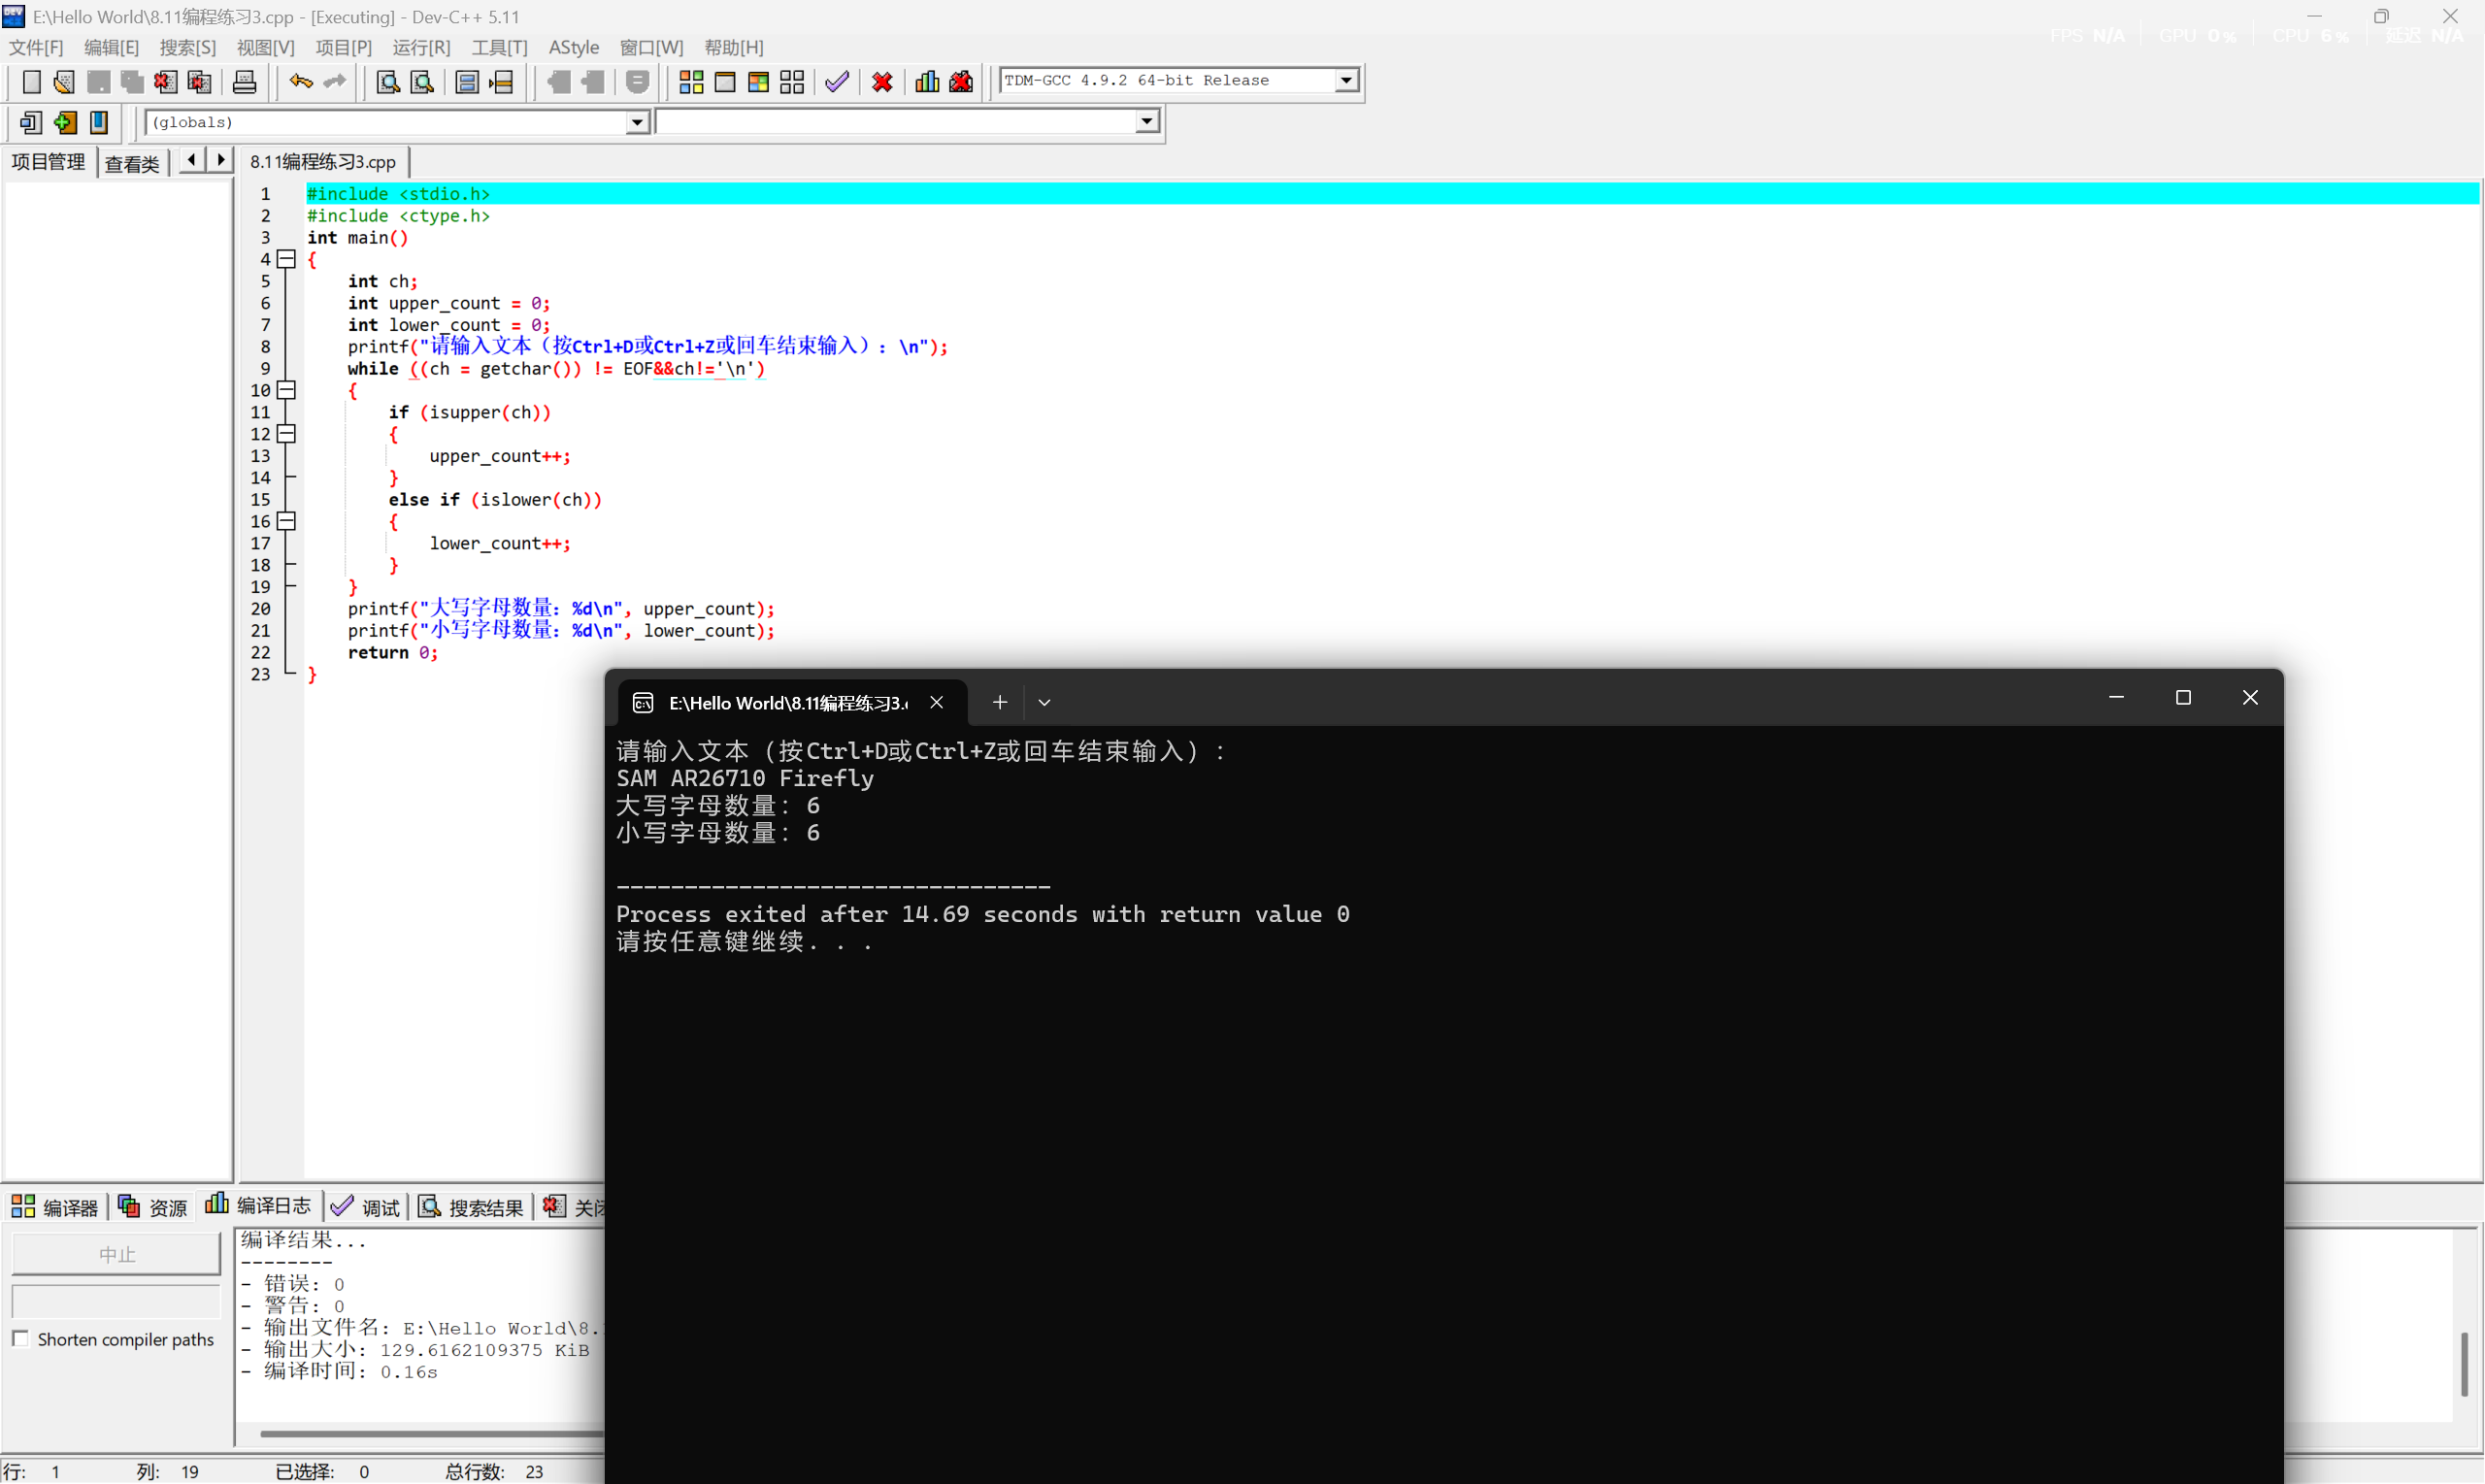Click the profile analysis bar chart icon
This screenshot has height=1484, width=2485.
click(927, 82)
